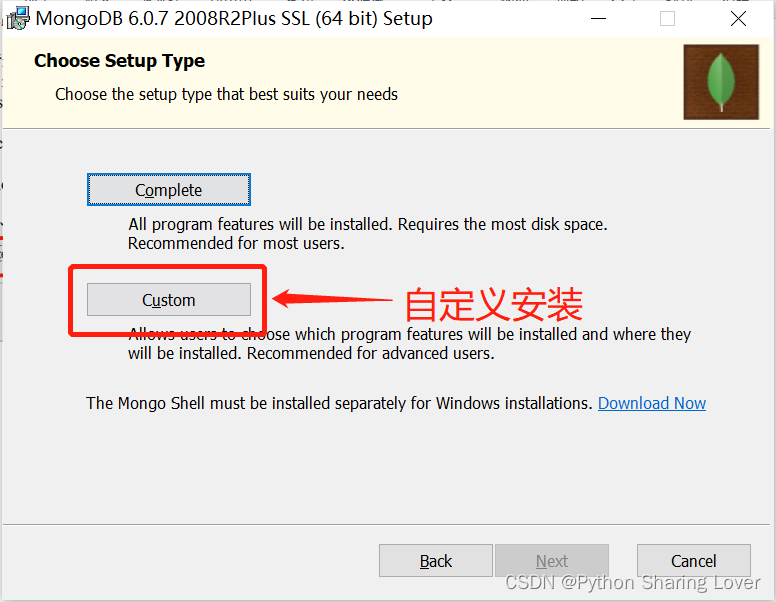The image size is (776, 602).
Task: Click the 'Recommended for advanced users' description
Action: point(409,344)
